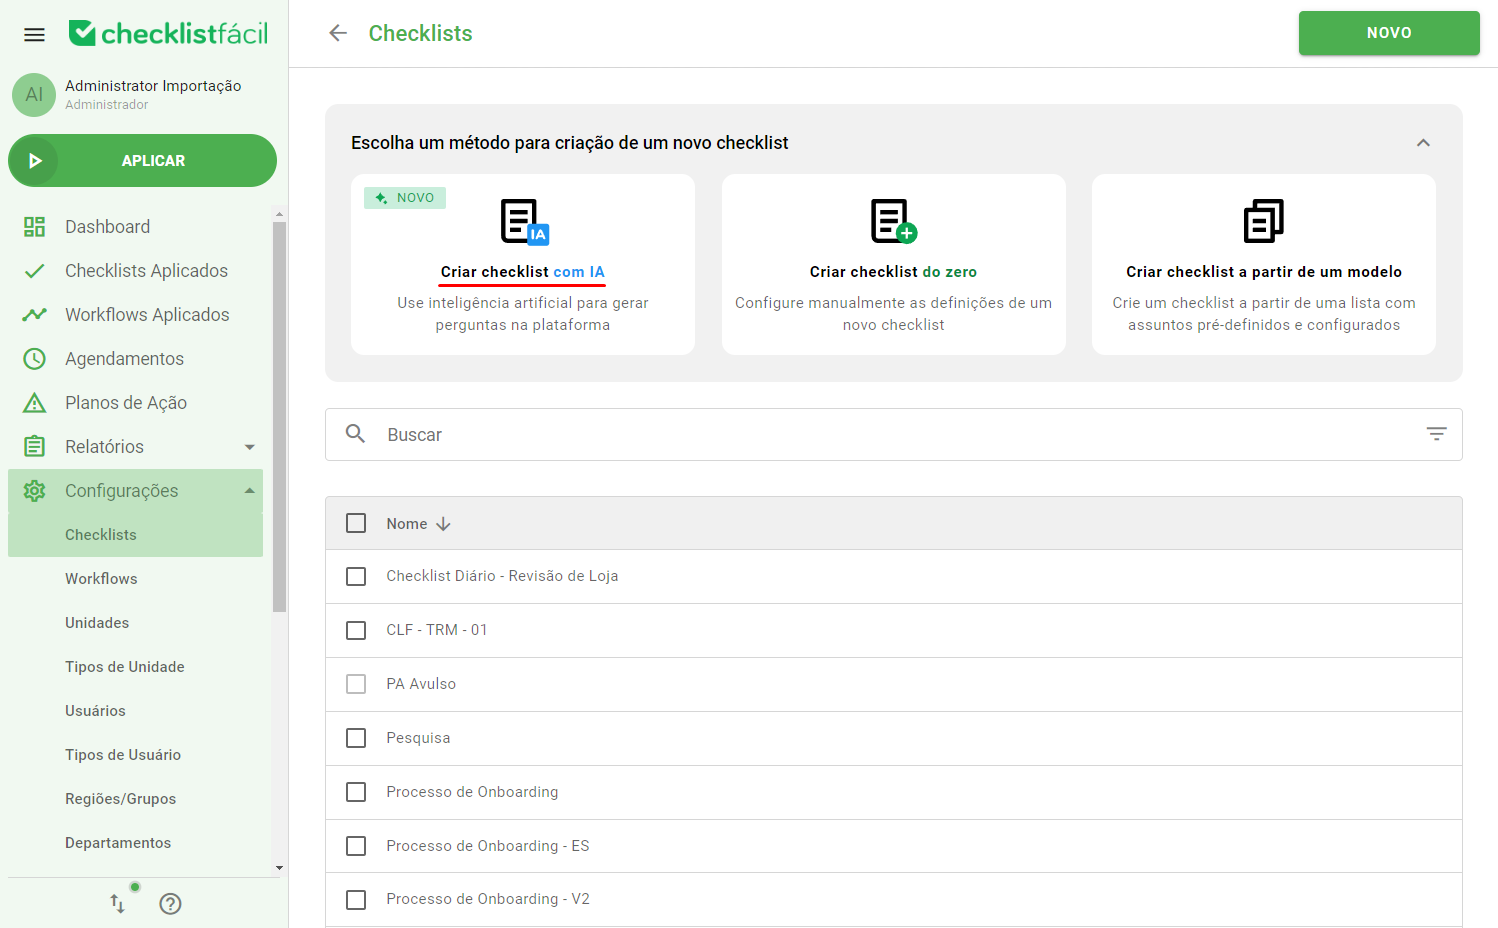
Task: Go to Tipos de Unidade settings
Action: point(124,666)
